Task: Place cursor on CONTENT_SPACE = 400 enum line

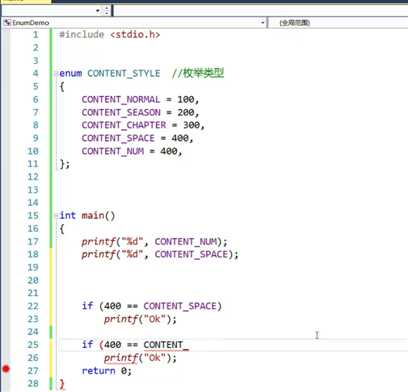Action: [137, 138]
